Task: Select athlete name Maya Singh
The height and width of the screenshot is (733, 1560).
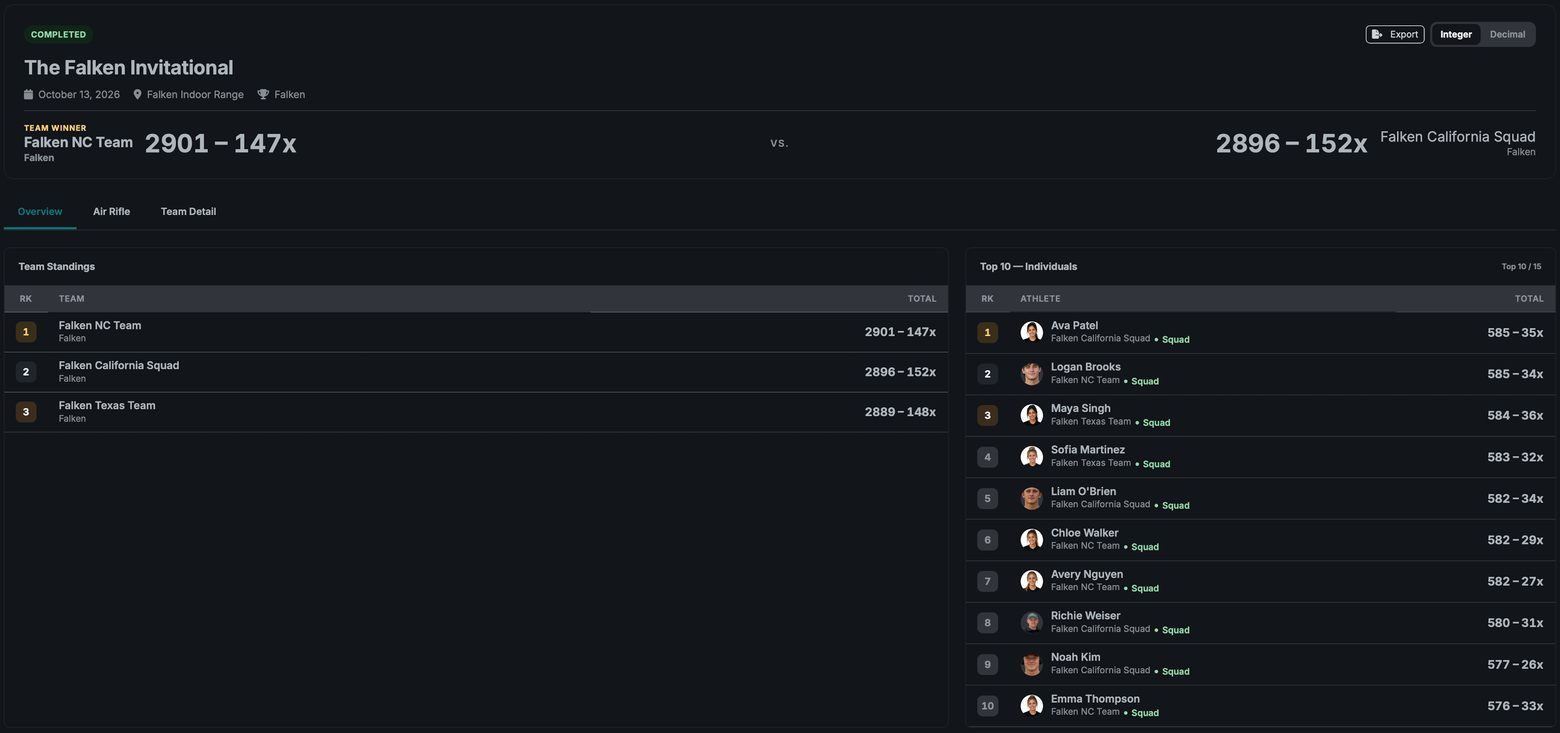Action: [1081, 408]
